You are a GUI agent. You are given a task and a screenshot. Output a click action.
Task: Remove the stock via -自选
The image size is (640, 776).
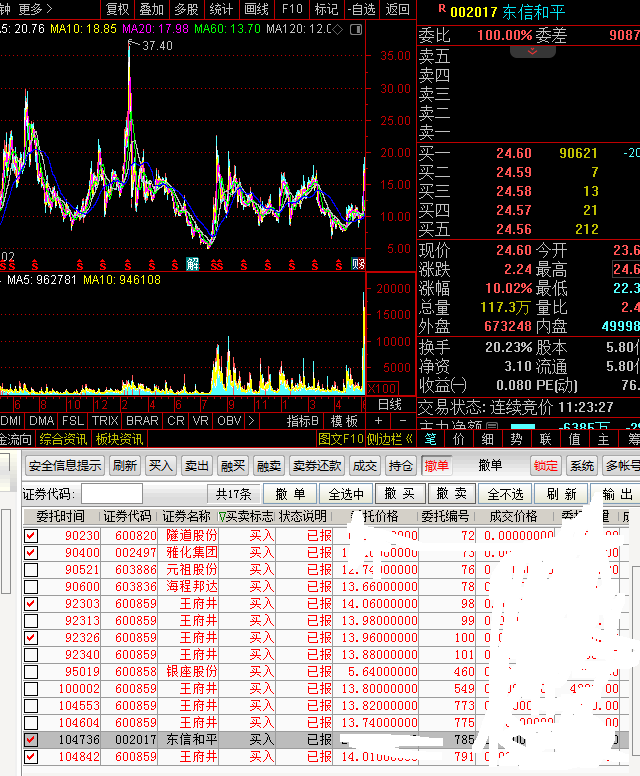pos(362,9)
